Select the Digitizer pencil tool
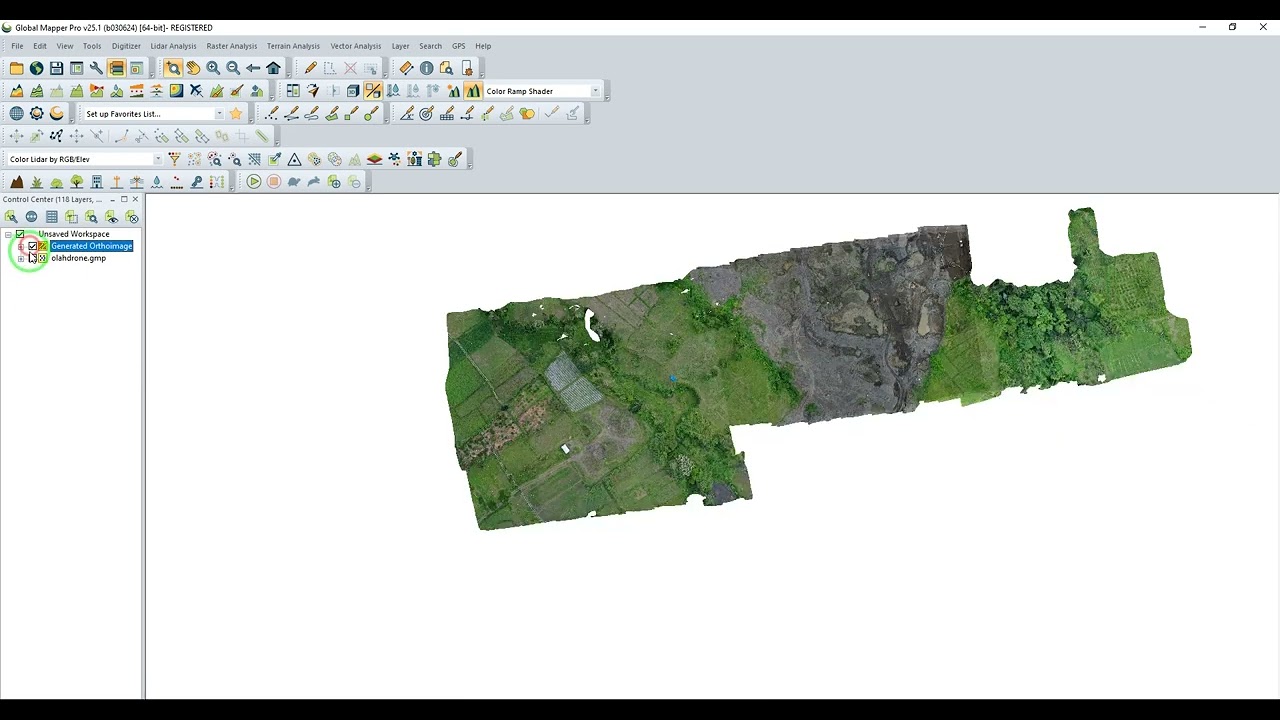 [x=310, y=68]
